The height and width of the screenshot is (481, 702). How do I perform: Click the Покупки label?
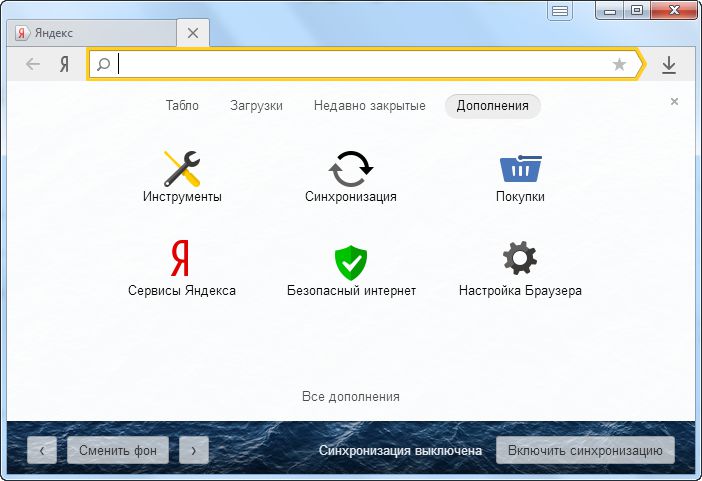[520, 196]
